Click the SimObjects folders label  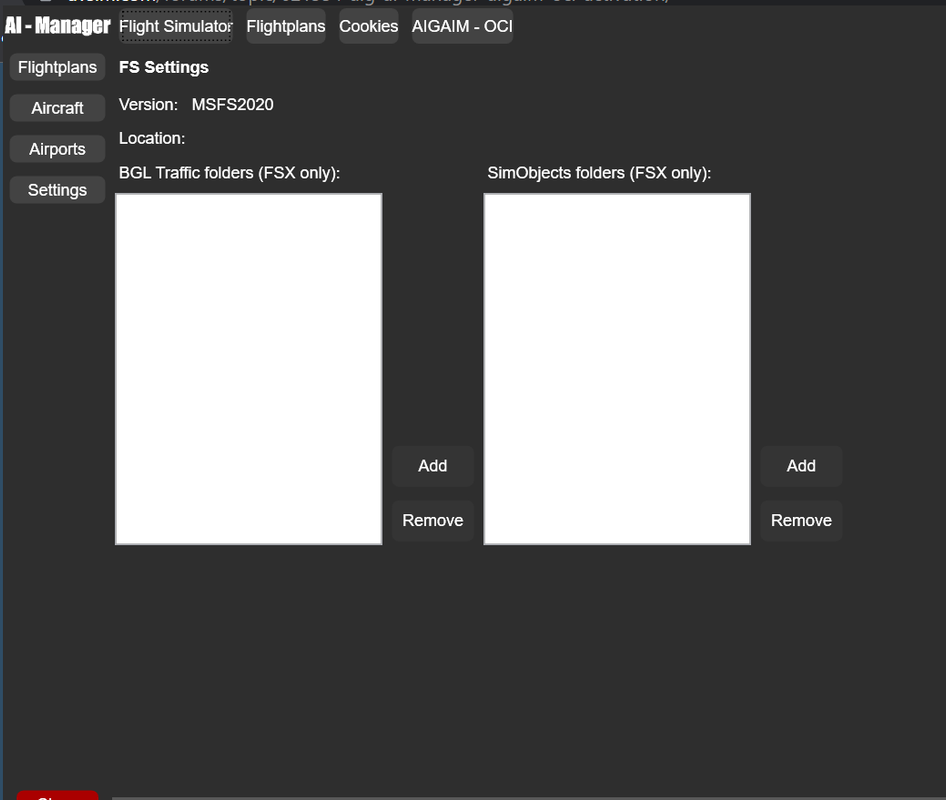click(599, 173)
